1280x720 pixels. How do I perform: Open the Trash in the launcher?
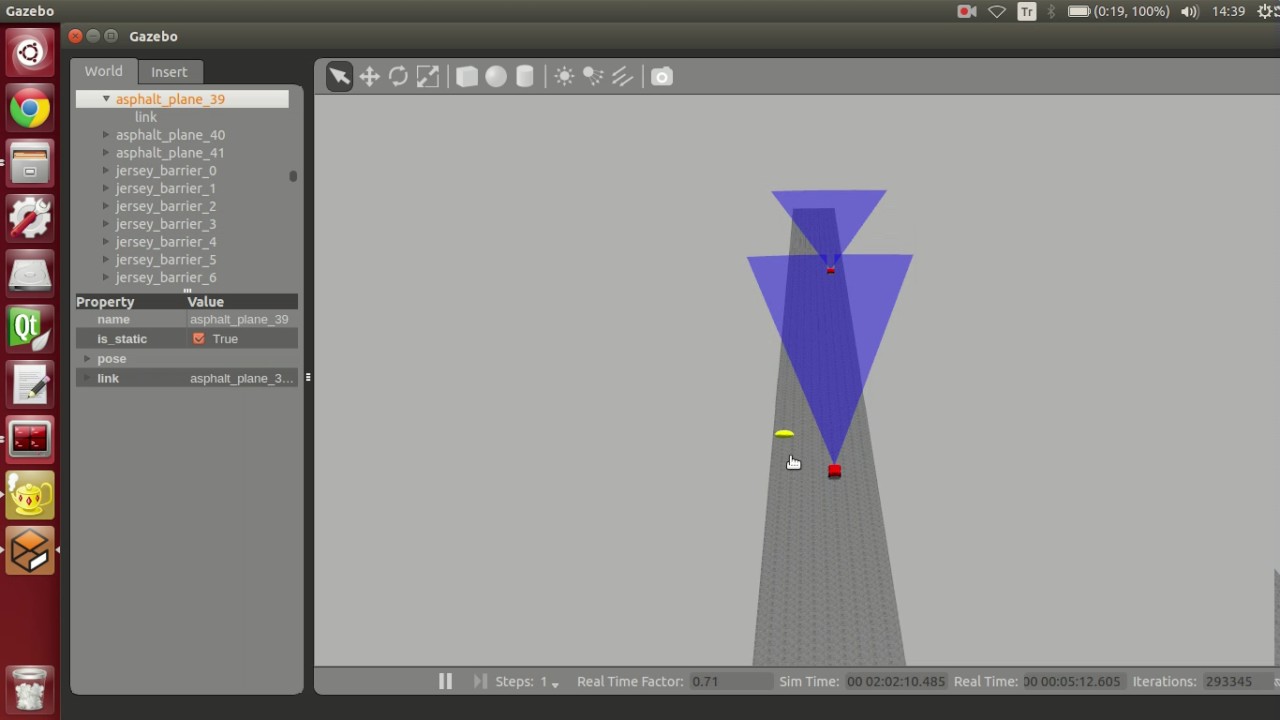point(30,689)
